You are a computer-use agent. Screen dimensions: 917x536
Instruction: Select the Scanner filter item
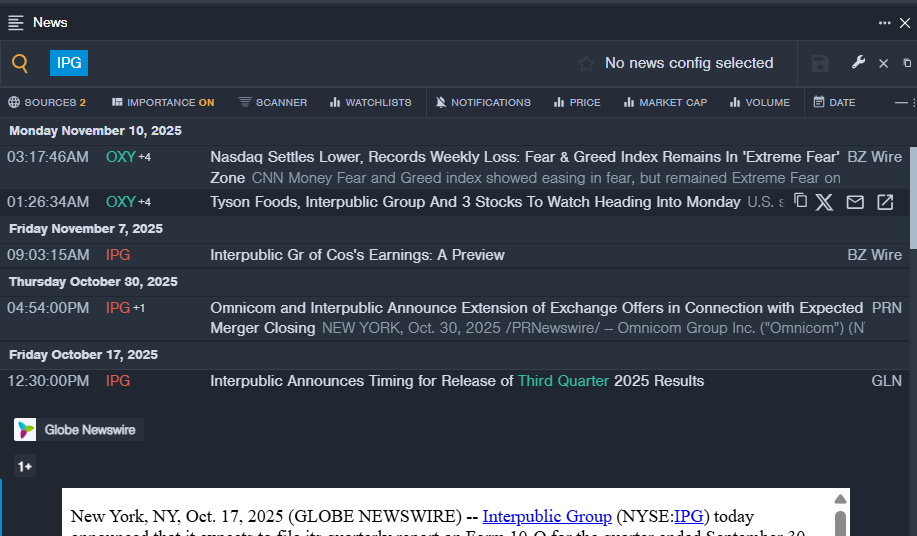[x=273, y=102]
